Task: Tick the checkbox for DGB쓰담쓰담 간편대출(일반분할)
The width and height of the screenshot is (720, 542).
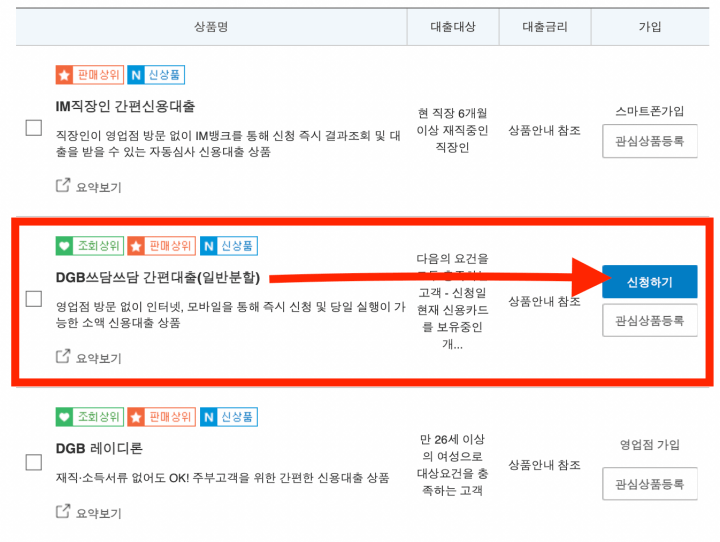Action: (34, 299)
